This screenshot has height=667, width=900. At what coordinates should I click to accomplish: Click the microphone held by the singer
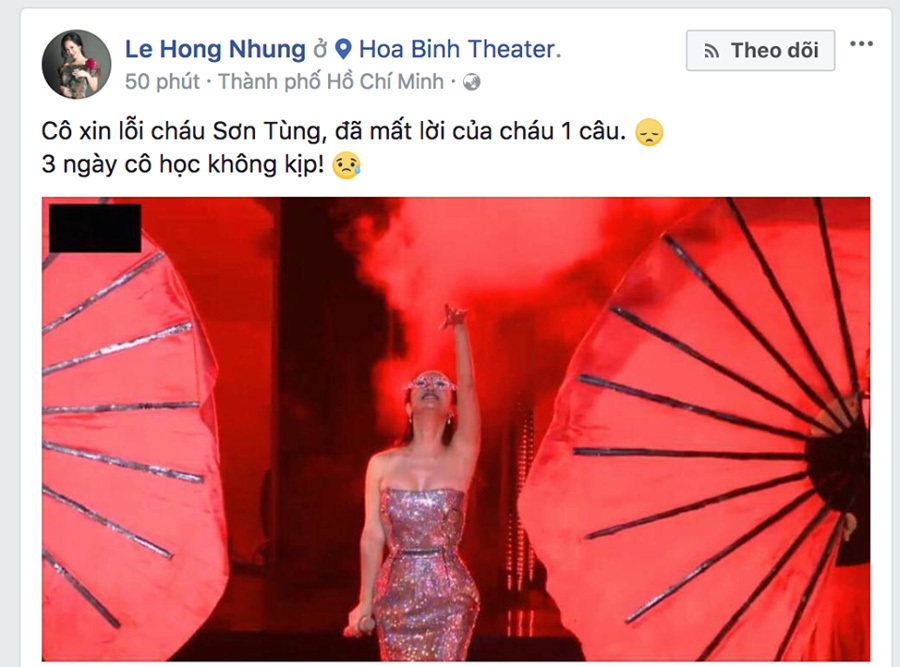tap(360, 626)
